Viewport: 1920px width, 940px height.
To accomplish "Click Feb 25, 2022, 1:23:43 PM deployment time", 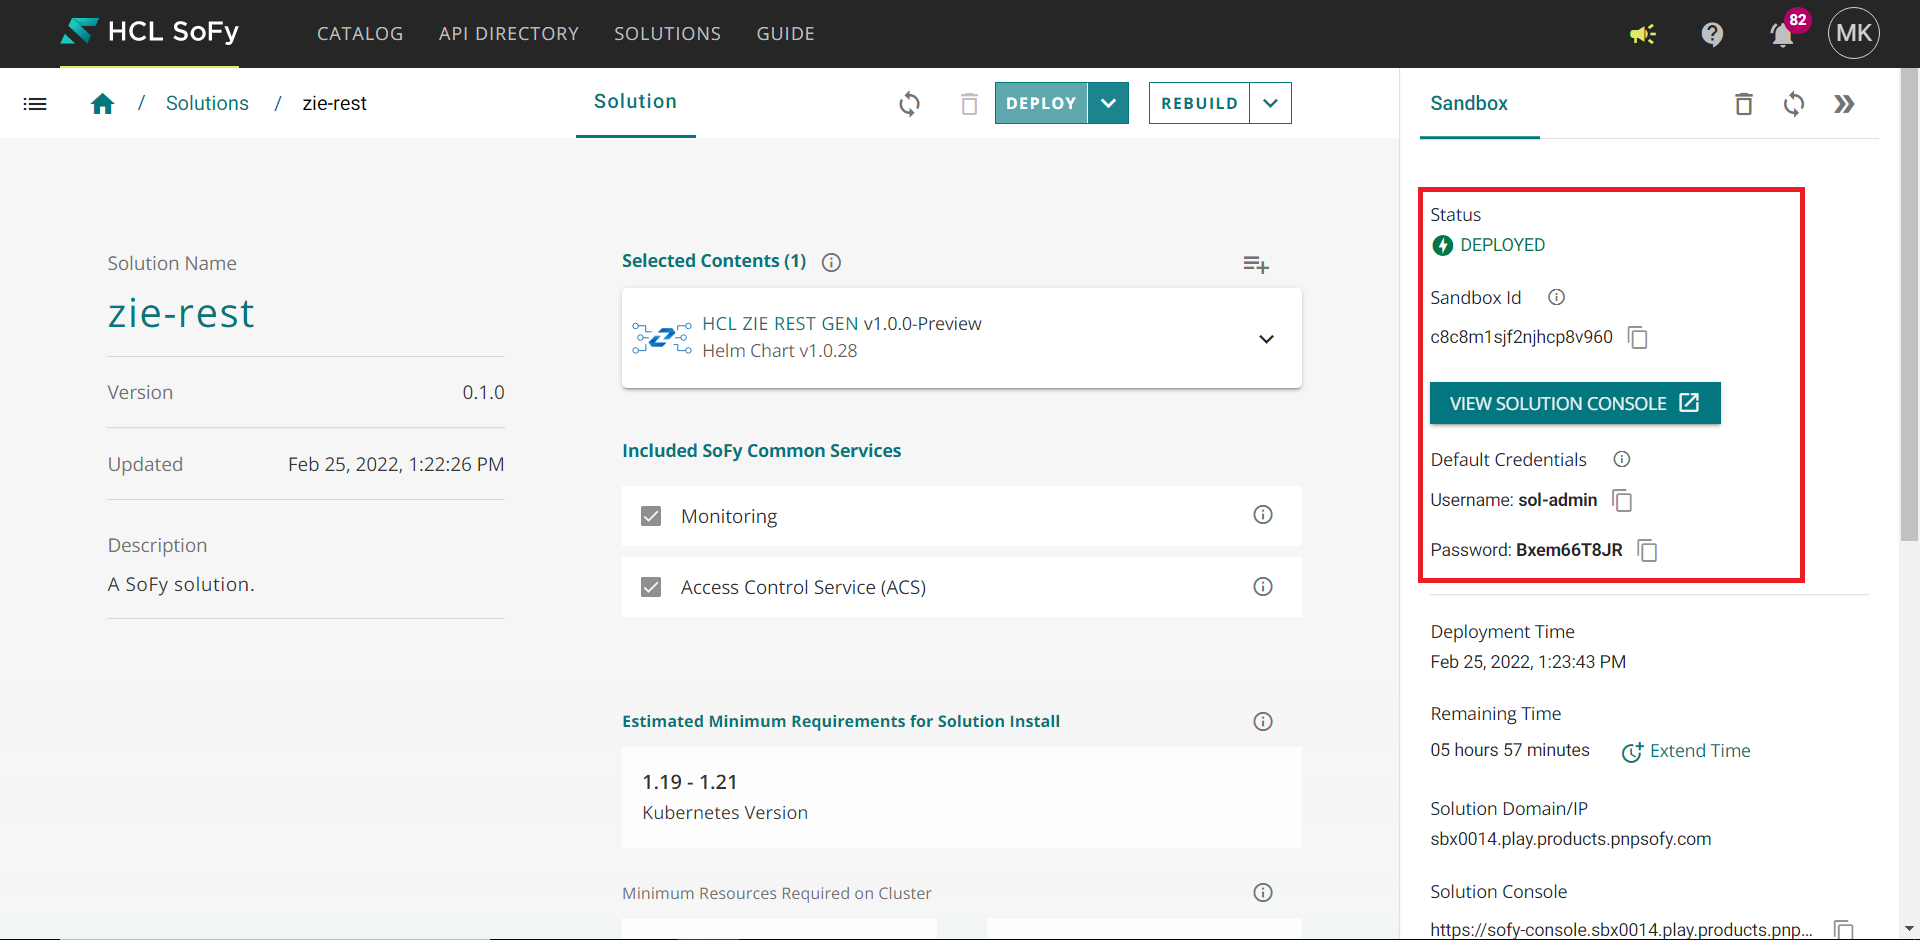I will point(1528,662).
